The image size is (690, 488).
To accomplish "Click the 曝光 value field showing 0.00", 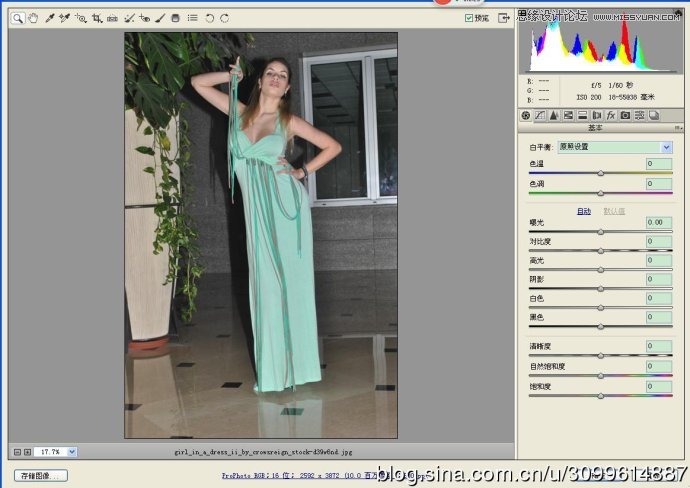I will [x=659, y=223].
